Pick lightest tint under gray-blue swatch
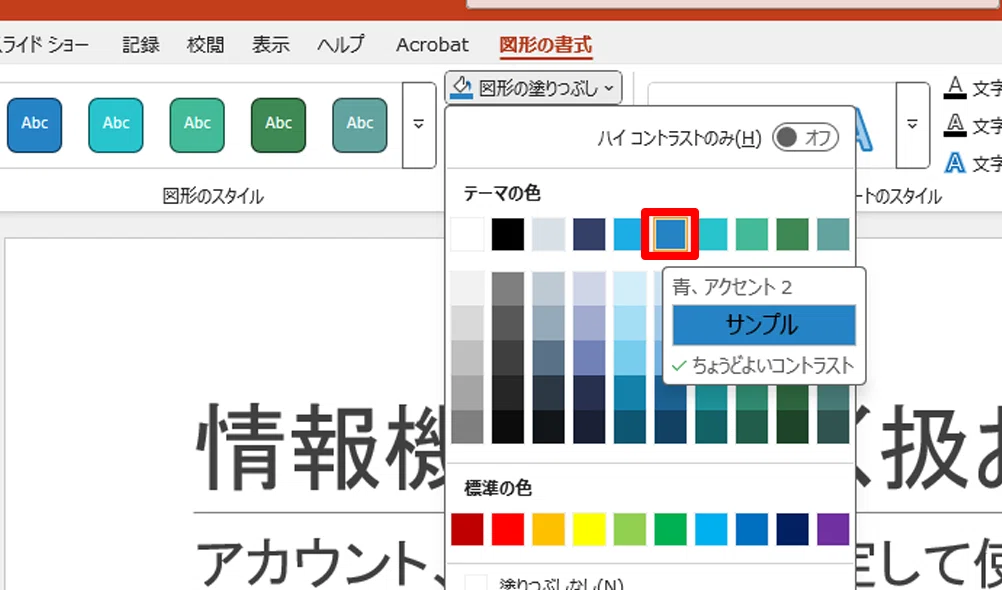Screen dimensions: 1002x590 click(x=548, y=289)
